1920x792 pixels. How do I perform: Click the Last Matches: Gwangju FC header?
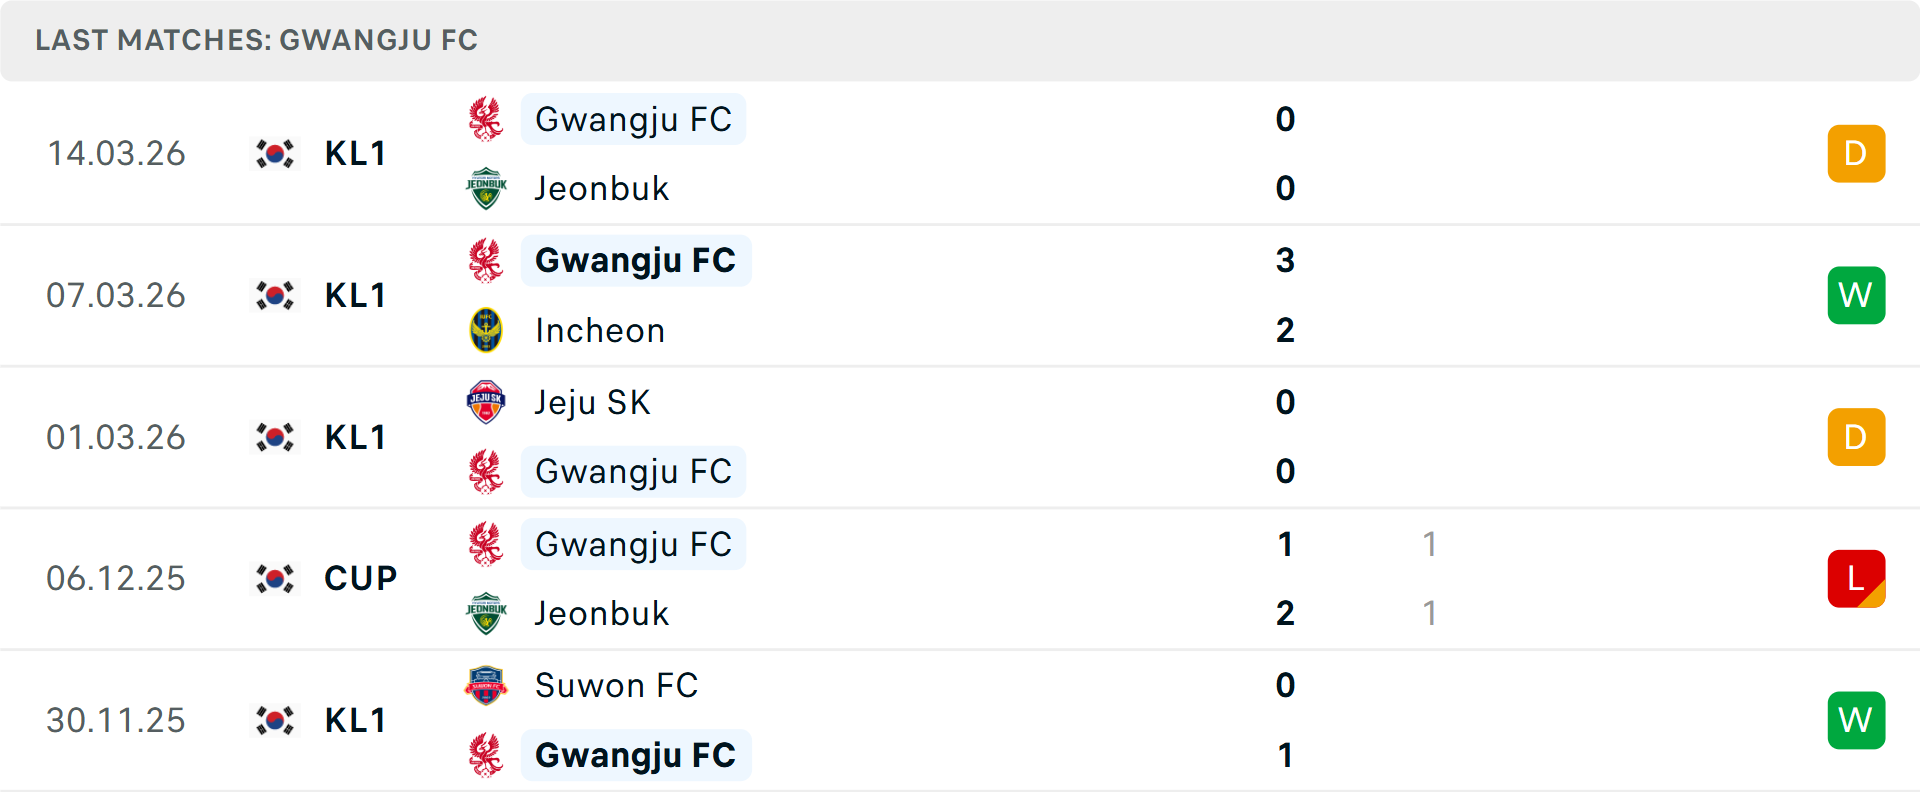256,40
